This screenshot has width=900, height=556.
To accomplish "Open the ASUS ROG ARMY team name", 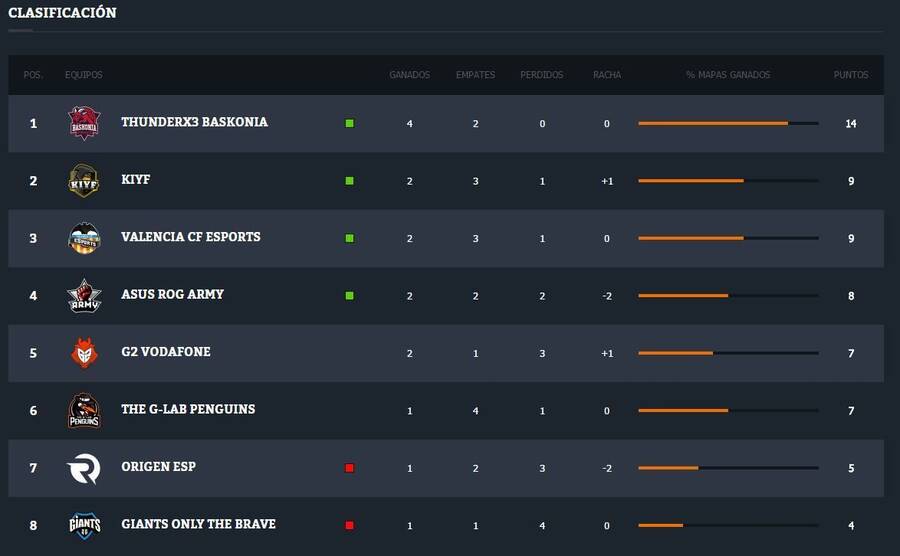I will pyautogui.click(x=172, y=294).
